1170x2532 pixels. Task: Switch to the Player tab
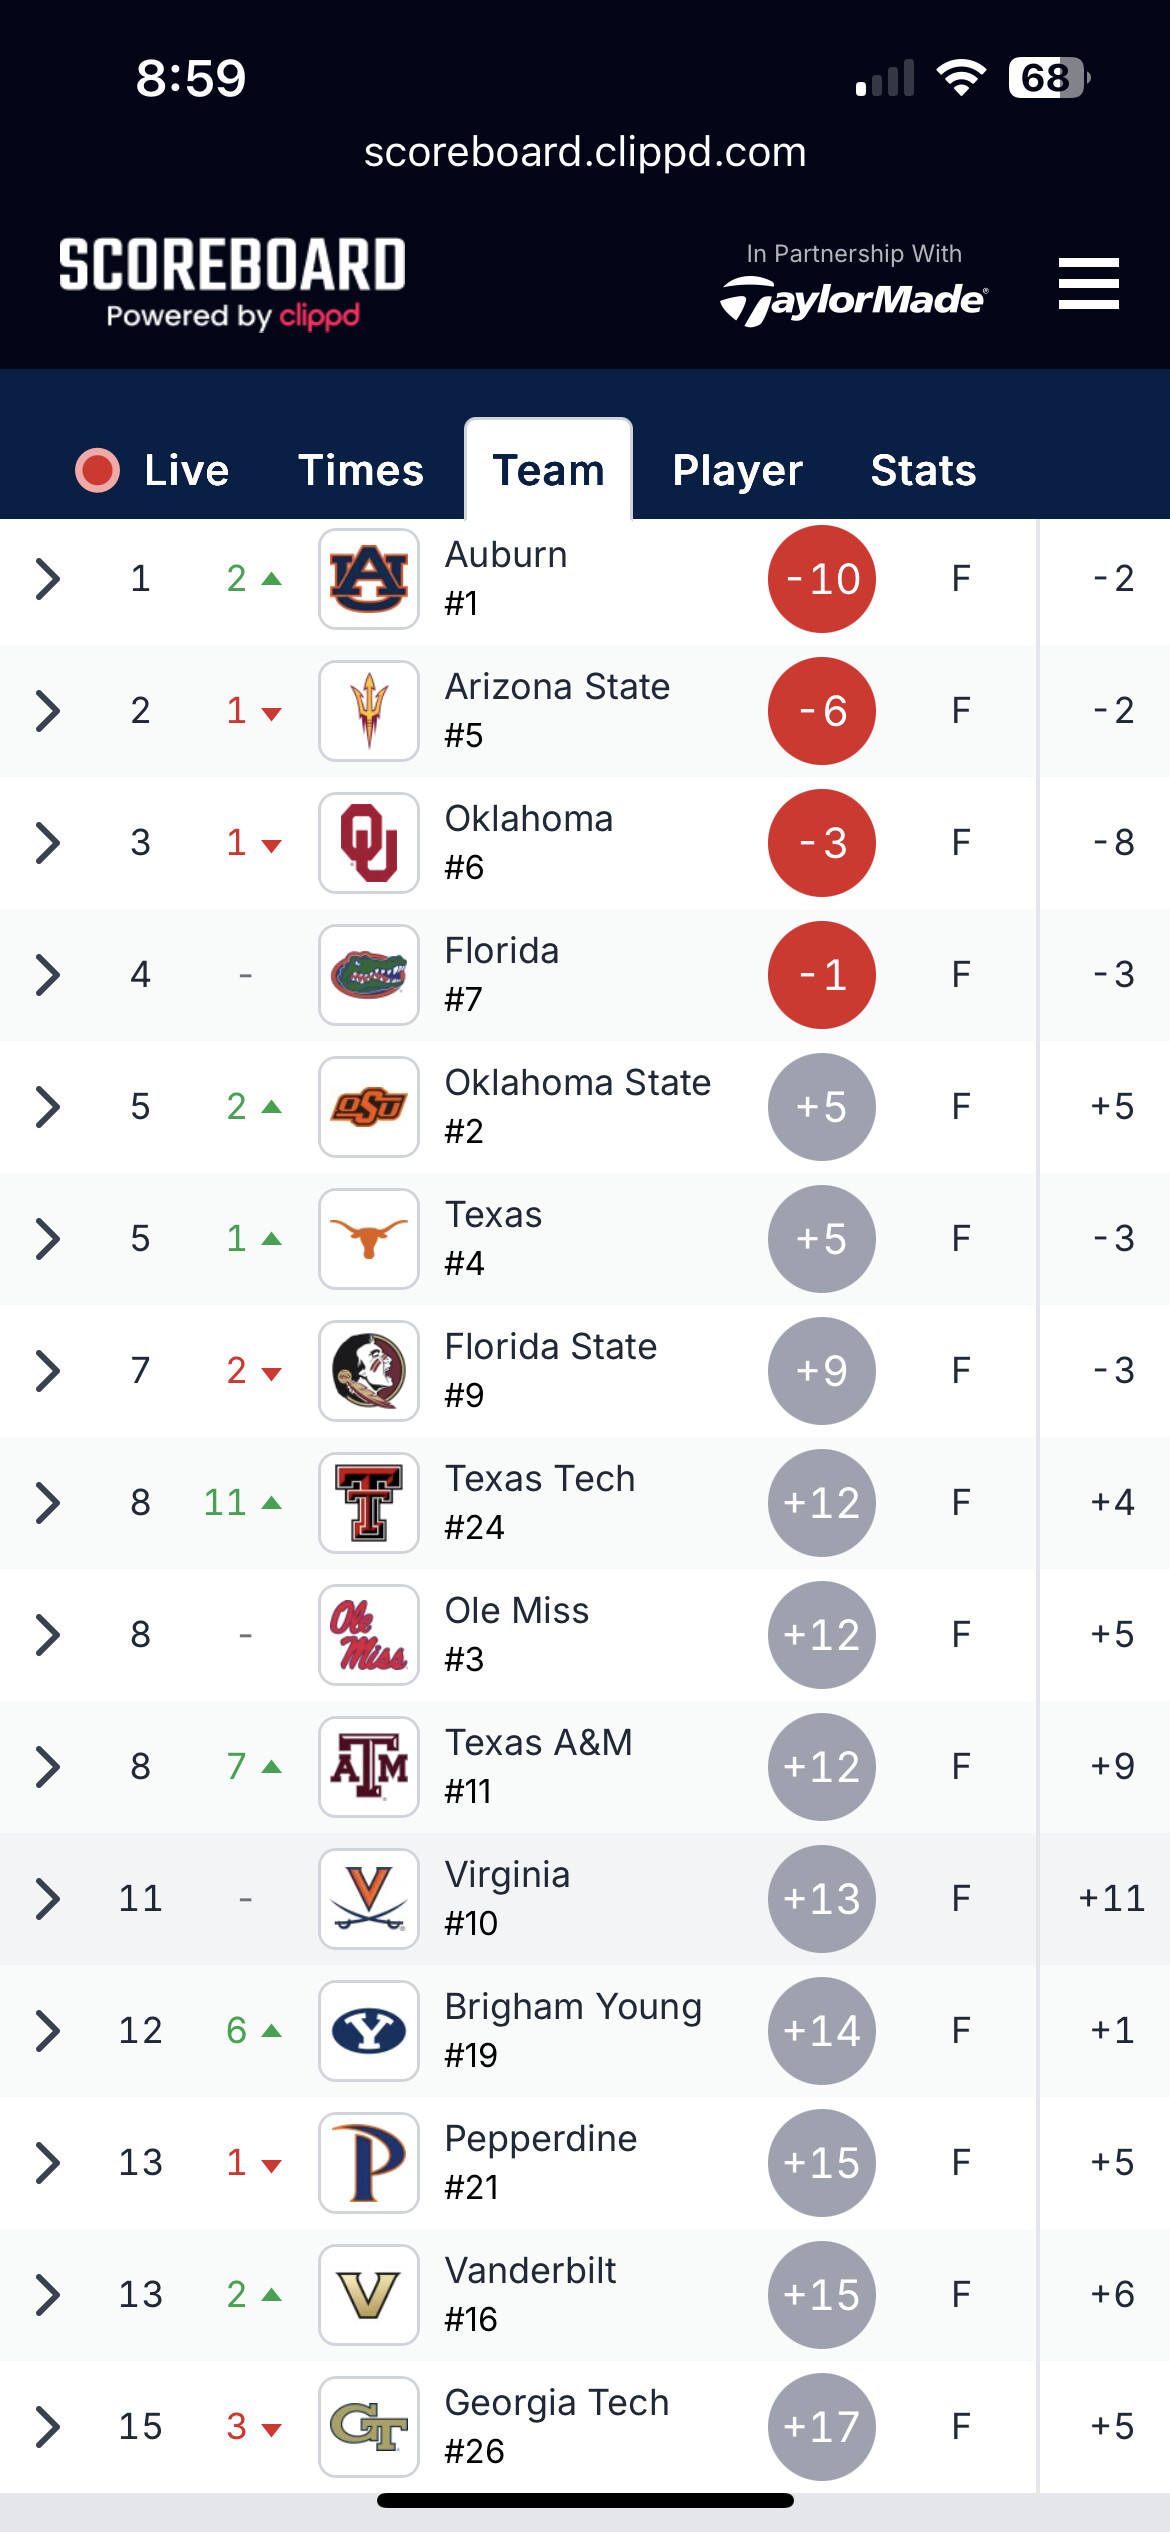tap(737, 470)
